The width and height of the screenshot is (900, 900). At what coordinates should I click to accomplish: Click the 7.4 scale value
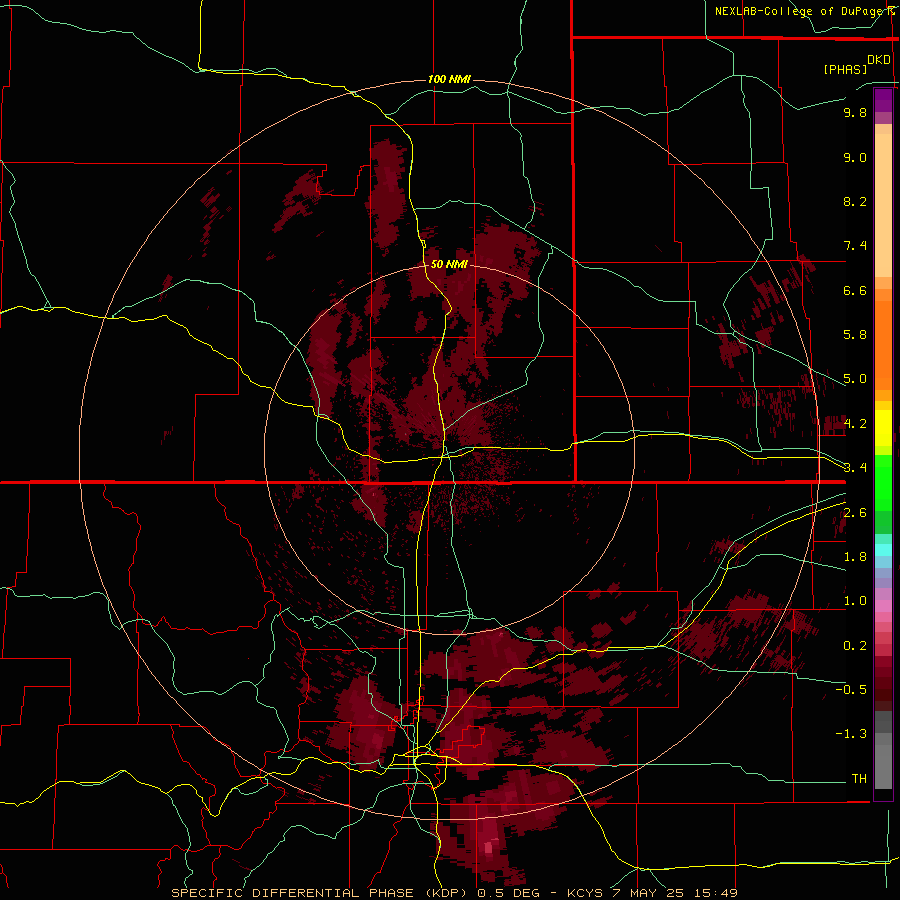[x=855, y=246]
